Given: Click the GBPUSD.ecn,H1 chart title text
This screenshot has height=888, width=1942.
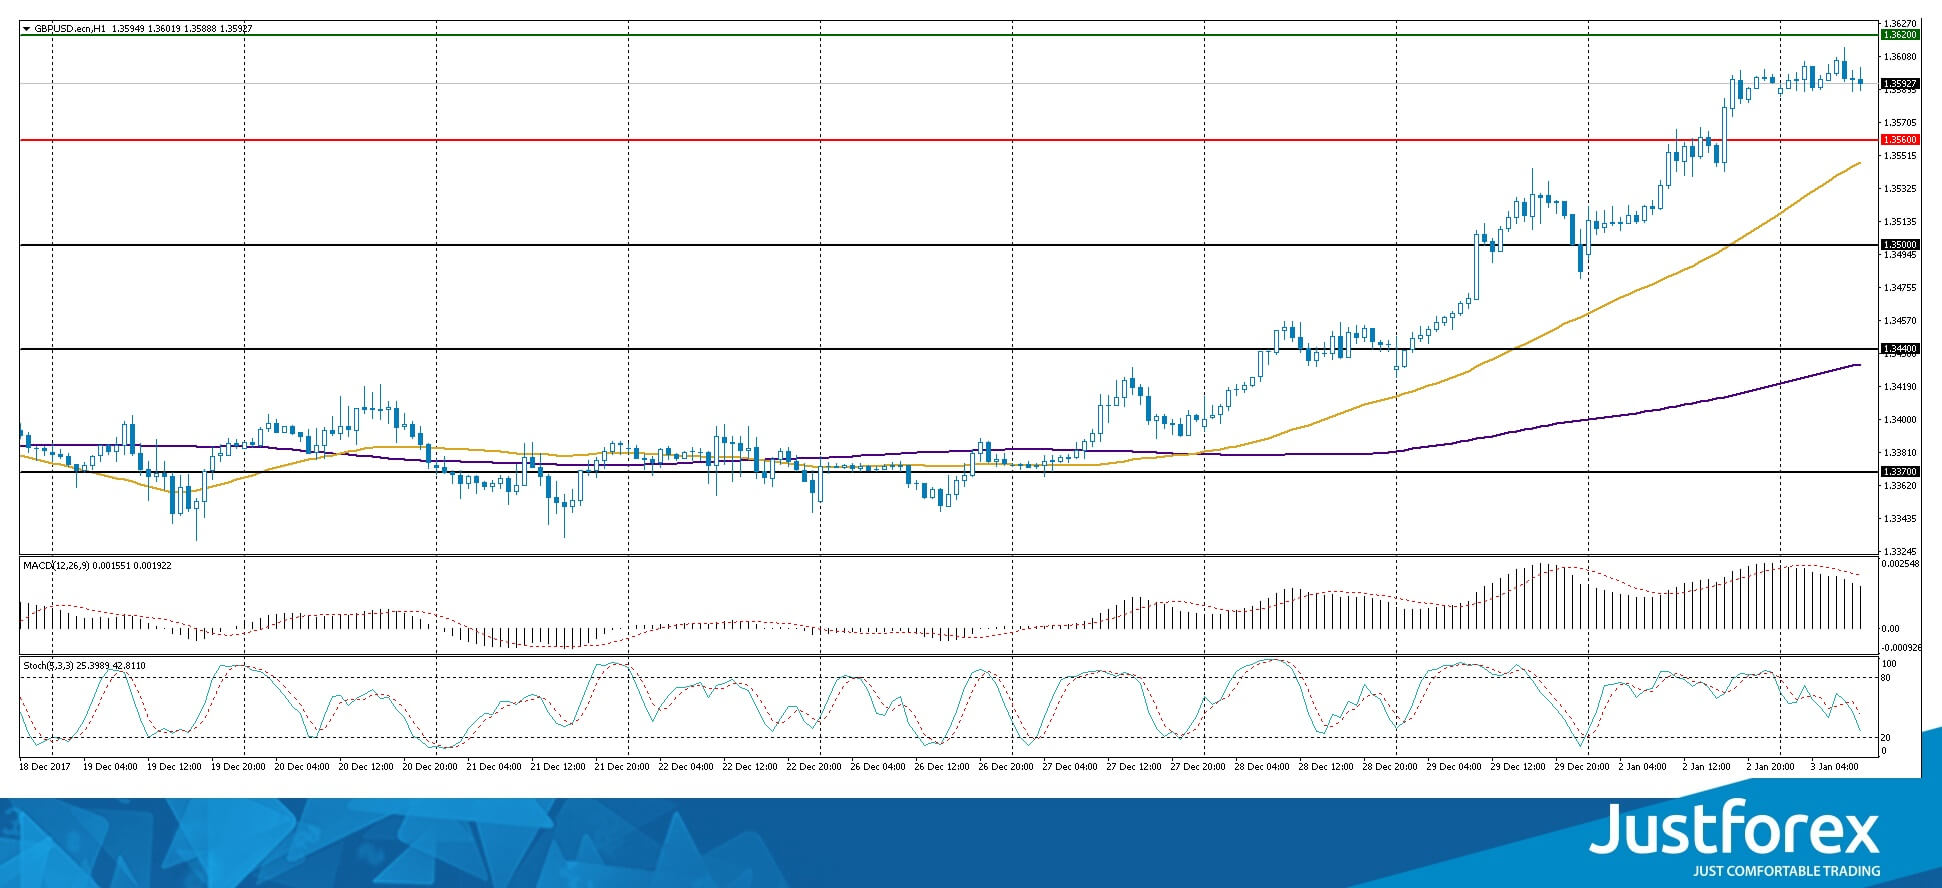Looking at the screenshot, I should coord(70,29).
